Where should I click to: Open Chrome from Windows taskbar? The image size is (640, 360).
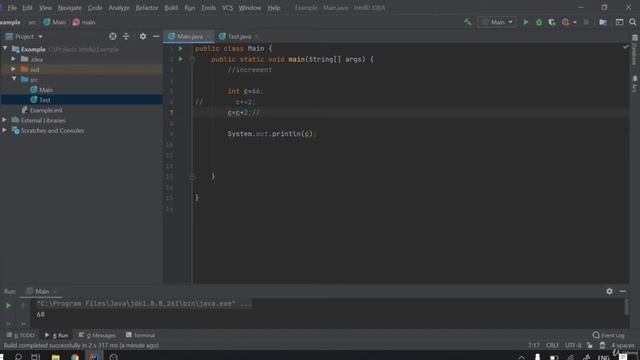point(75,356)
